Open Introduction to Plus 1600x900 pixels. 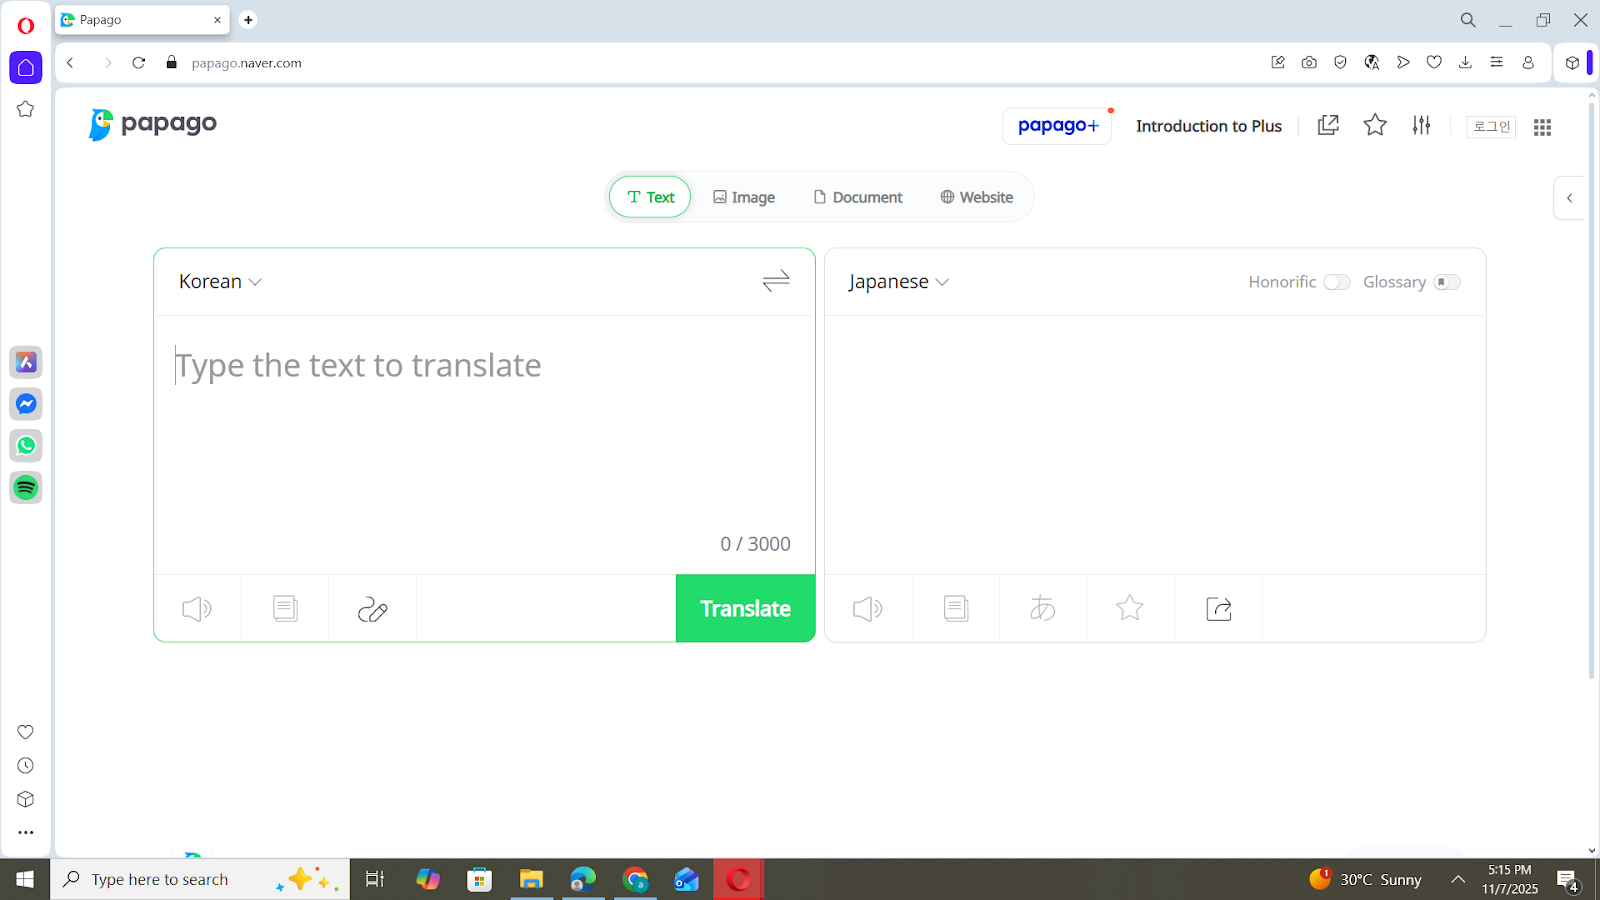pyautogui.click(x=1208, y=126)
